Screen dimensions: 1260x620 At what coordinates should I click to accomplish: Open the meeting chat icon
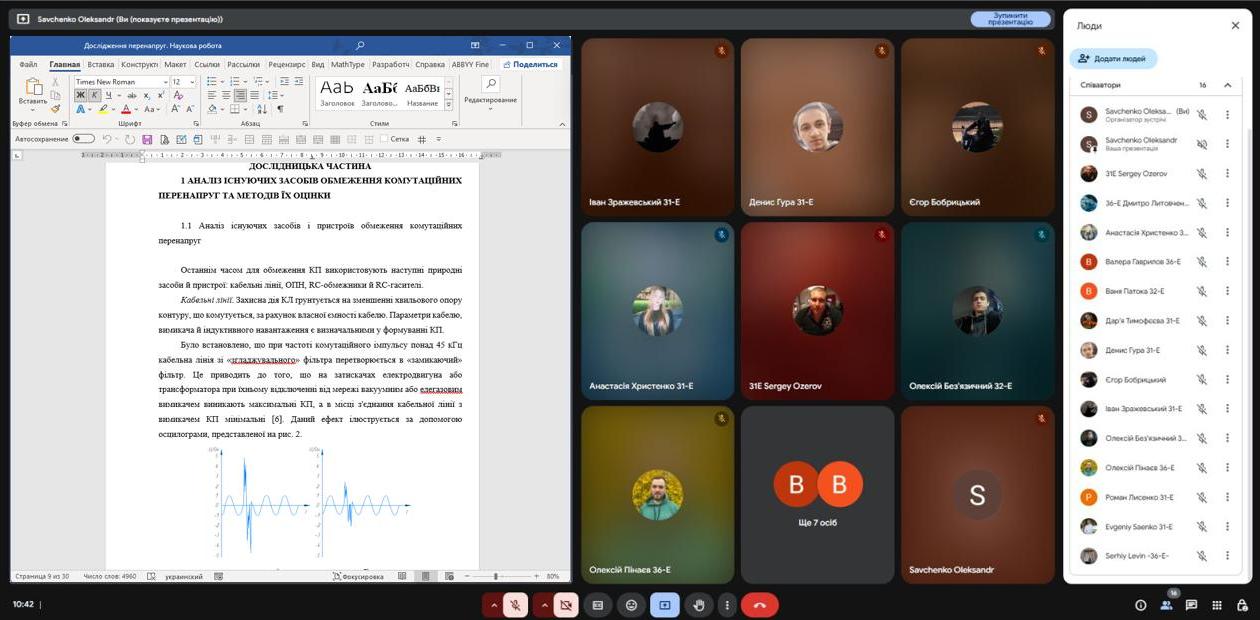click(1191, 605)
